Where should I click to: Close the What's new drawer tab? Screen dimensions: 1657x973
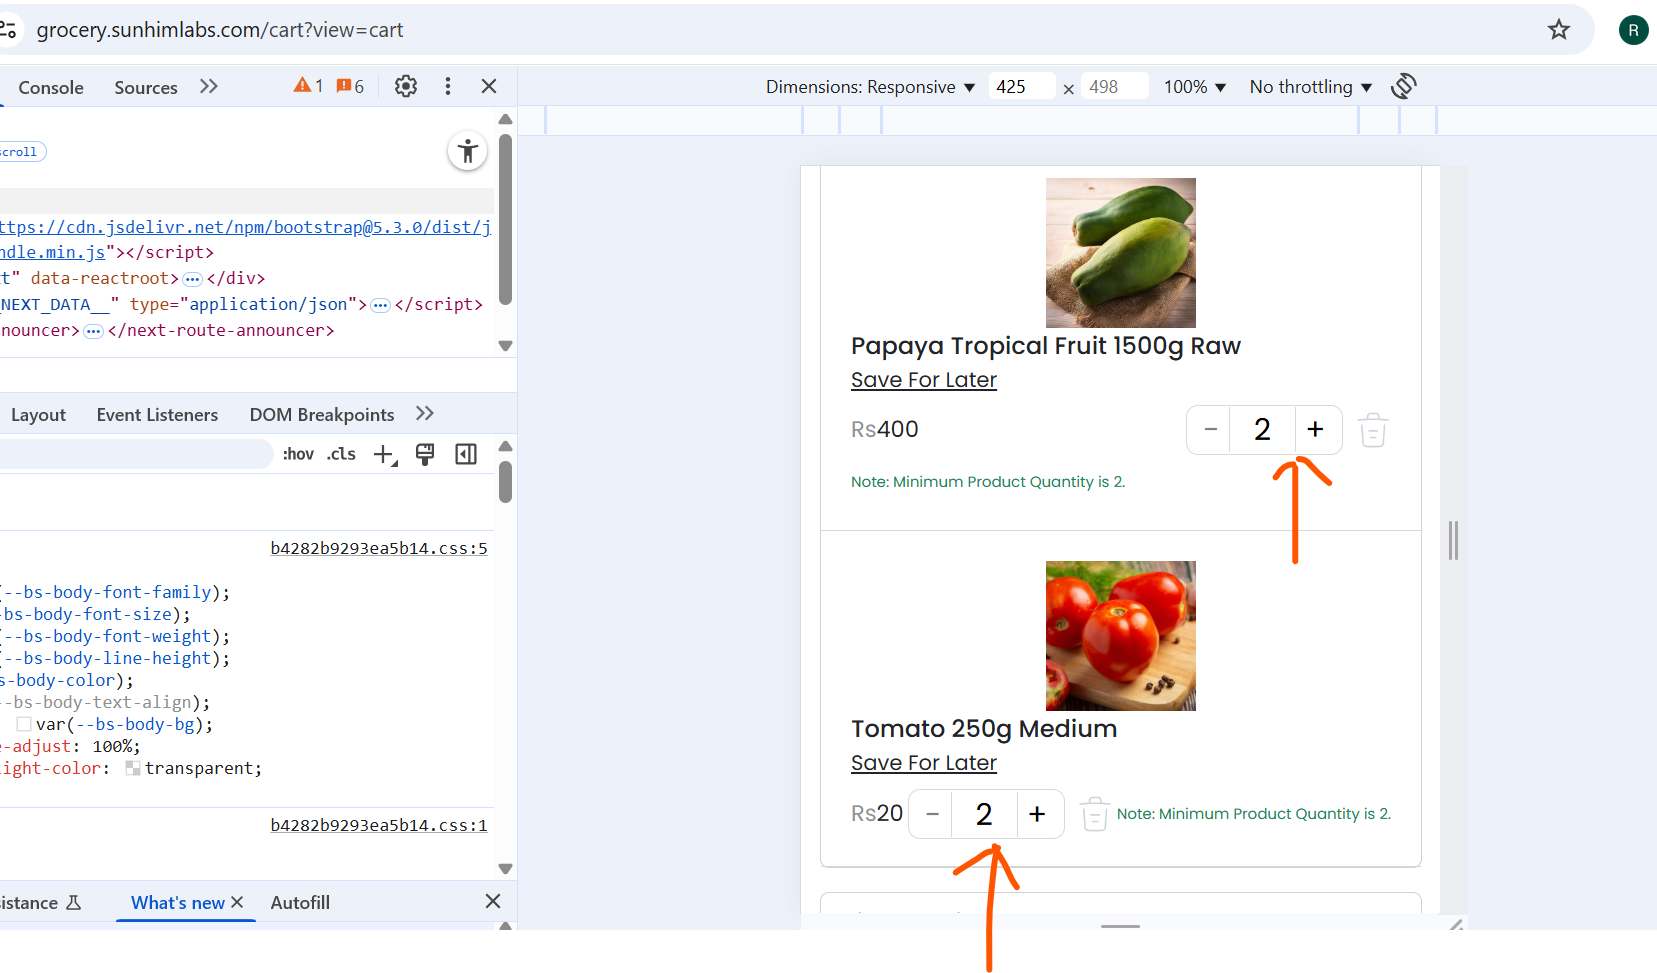[237, 902]
